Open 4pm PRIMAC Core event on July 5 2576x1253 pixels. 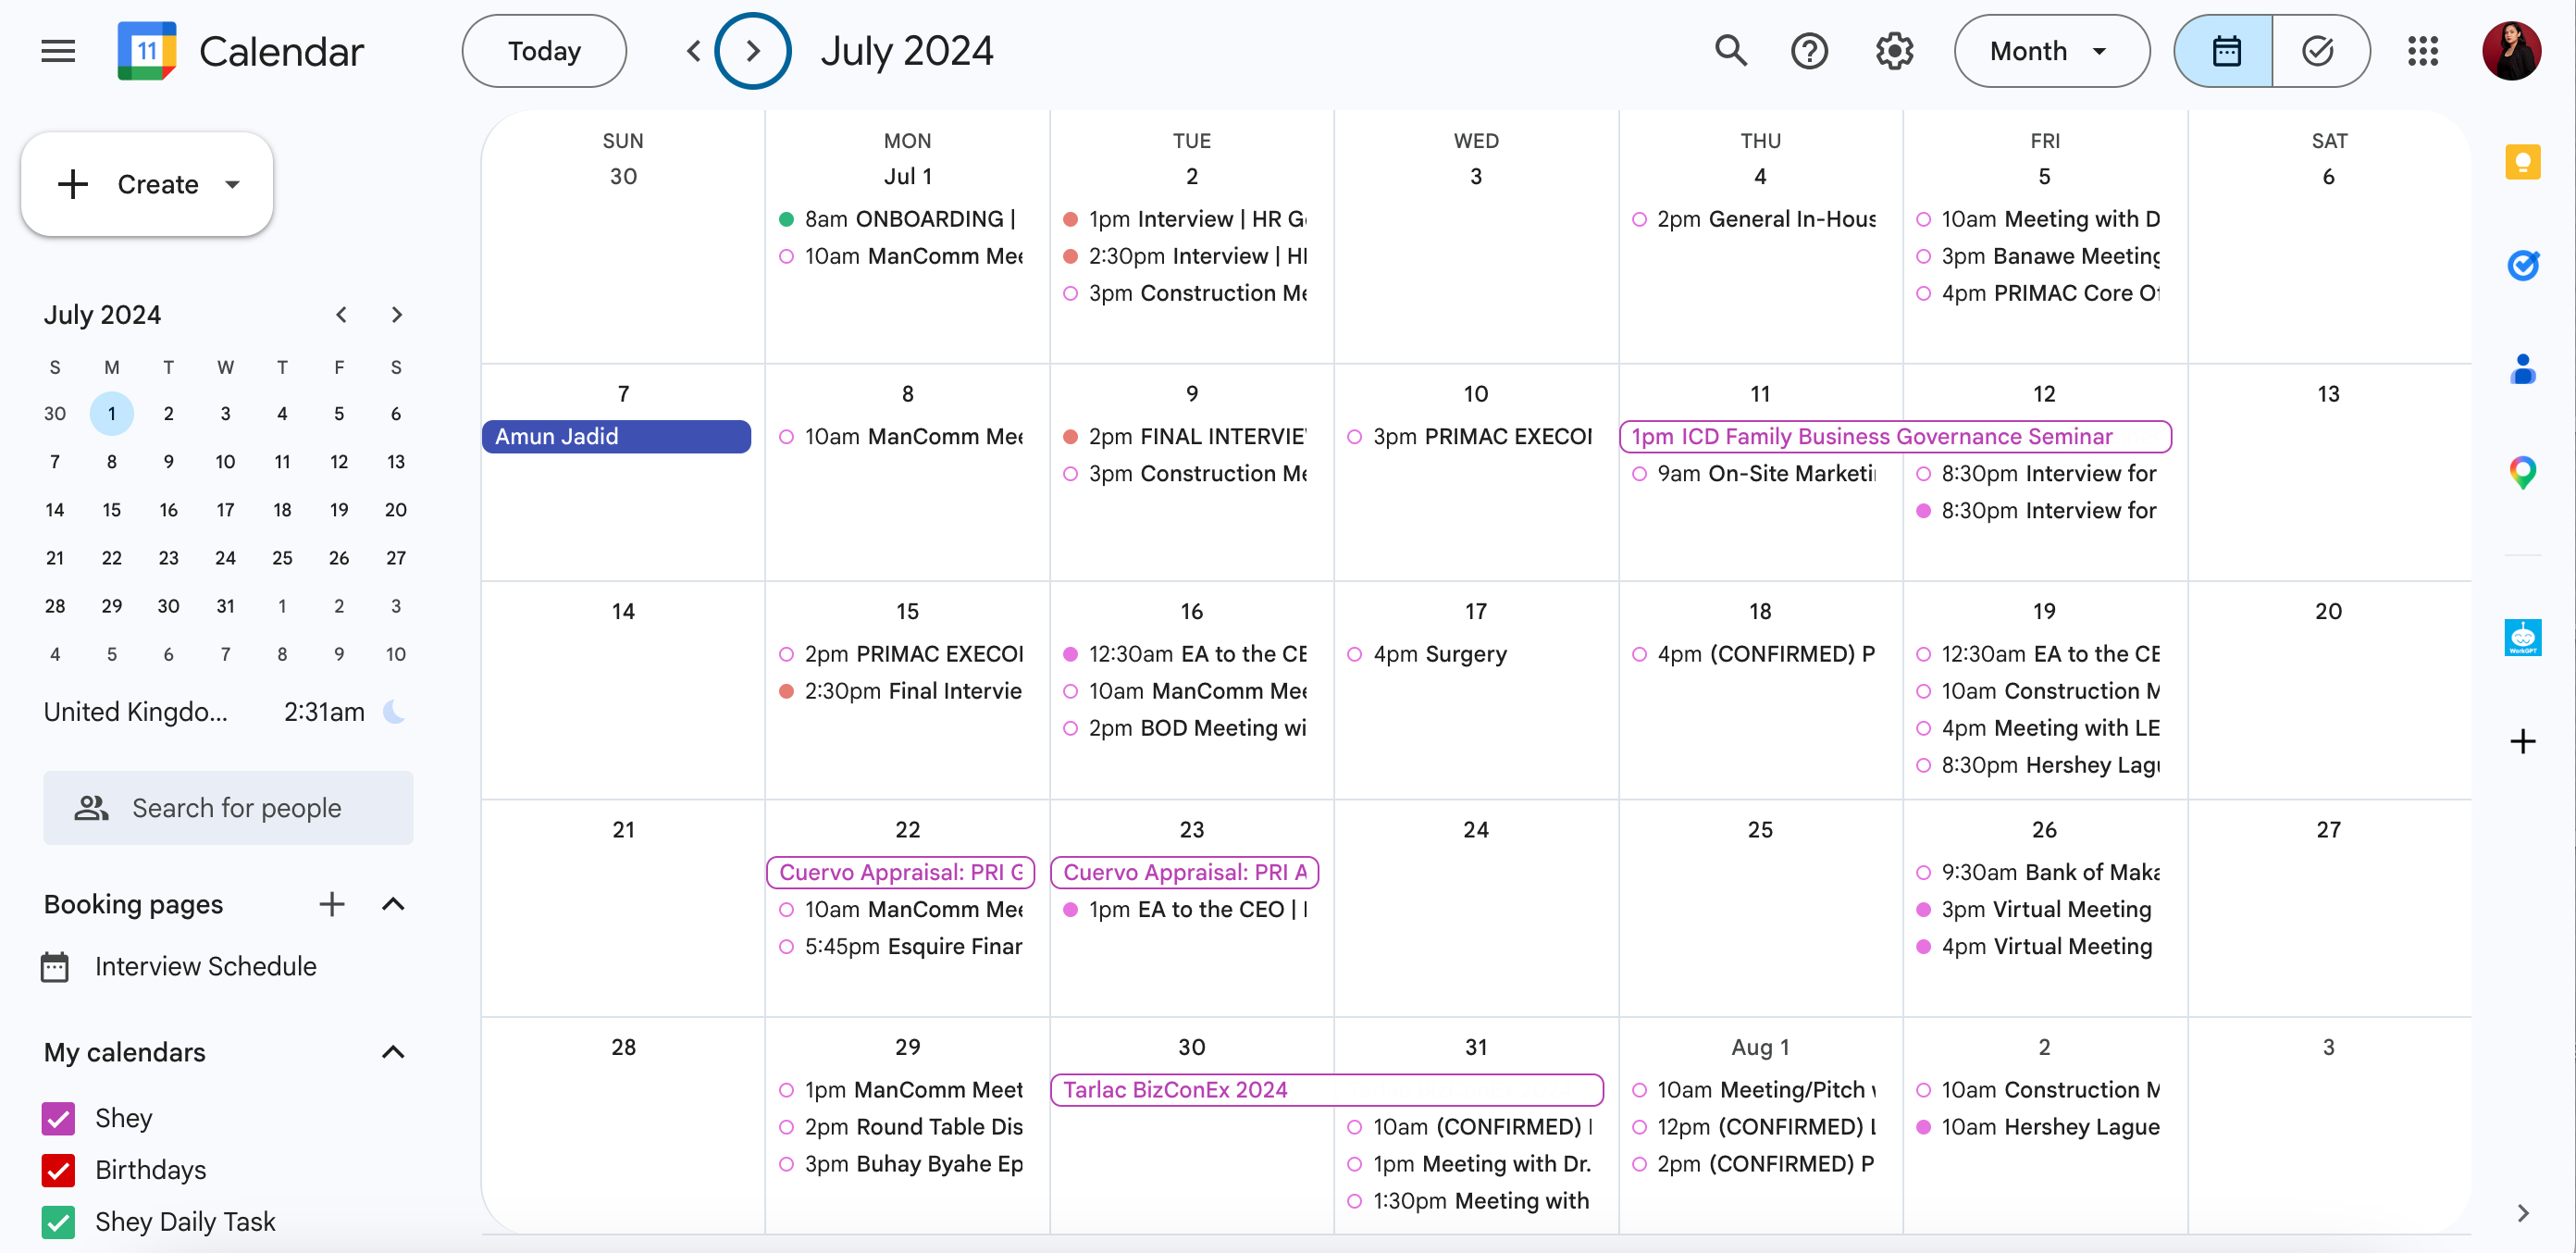(x=2037, y=293)
